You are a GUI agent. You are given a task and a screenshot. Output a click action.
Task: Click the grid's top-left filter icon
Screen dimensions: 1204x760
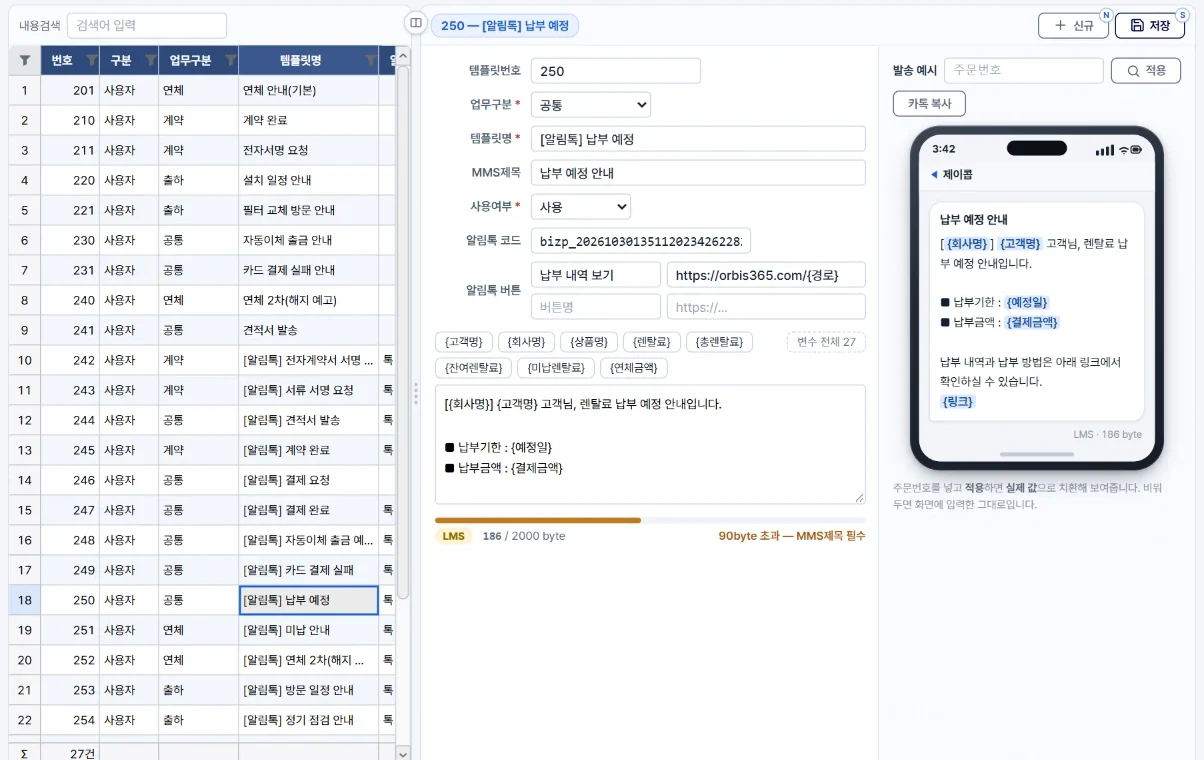[24, 60]
